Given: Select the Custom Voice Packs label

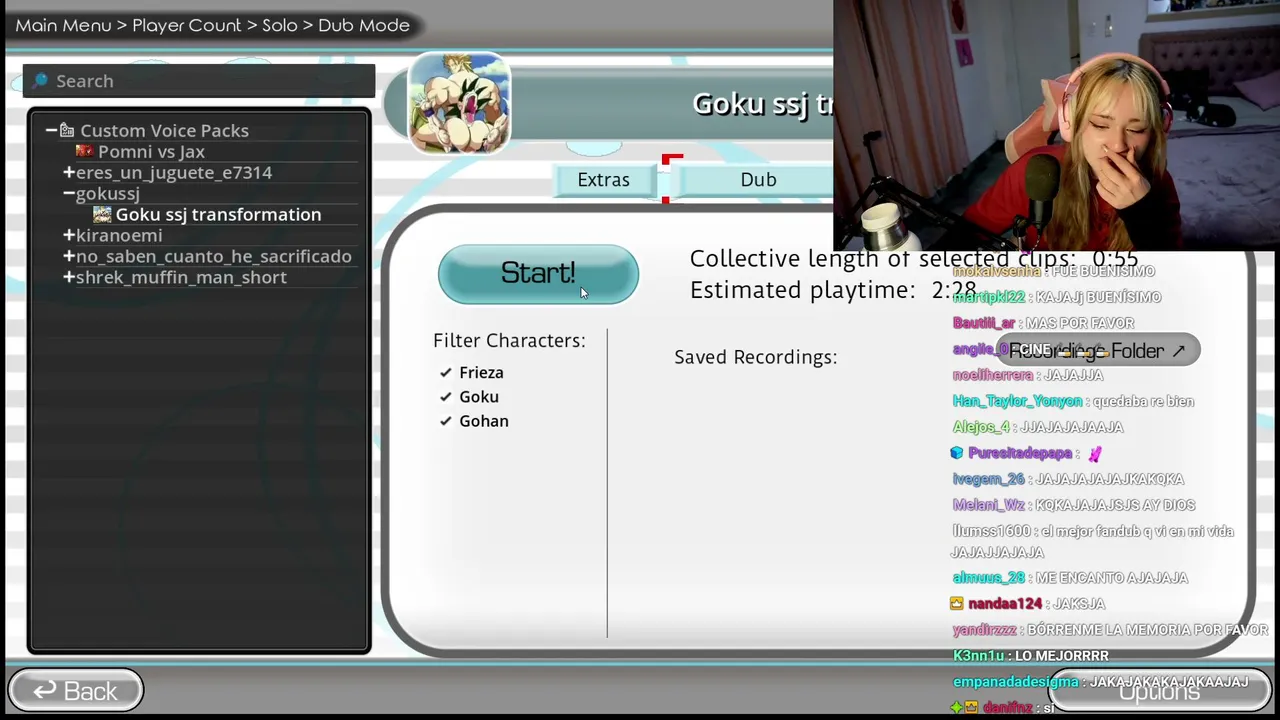Looking at the screenshot, I should (x=164, y=130).
